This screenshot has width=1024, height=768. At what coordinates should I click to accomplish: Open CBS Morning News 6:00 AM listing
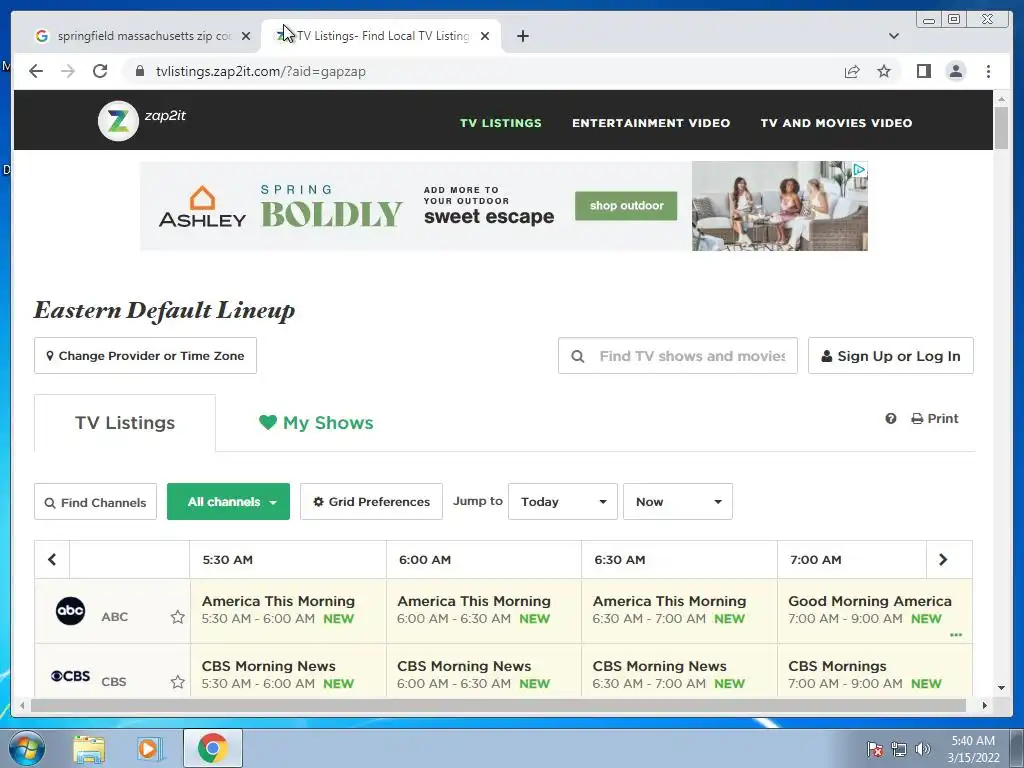[x=484, y=671]
